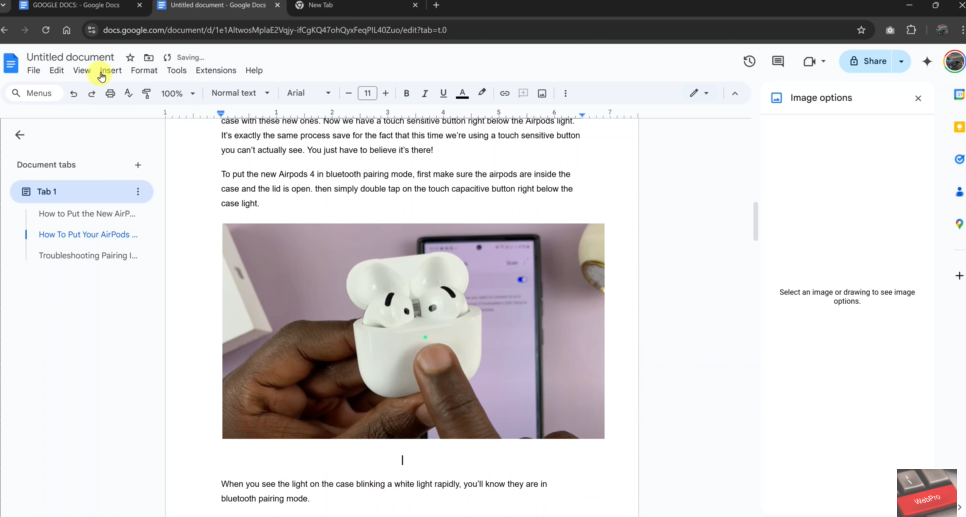Image resolution: width=966 pixels, height=517 pixels.
Task: Open browser extensions puzzle icon
Action: click(911, 30)
